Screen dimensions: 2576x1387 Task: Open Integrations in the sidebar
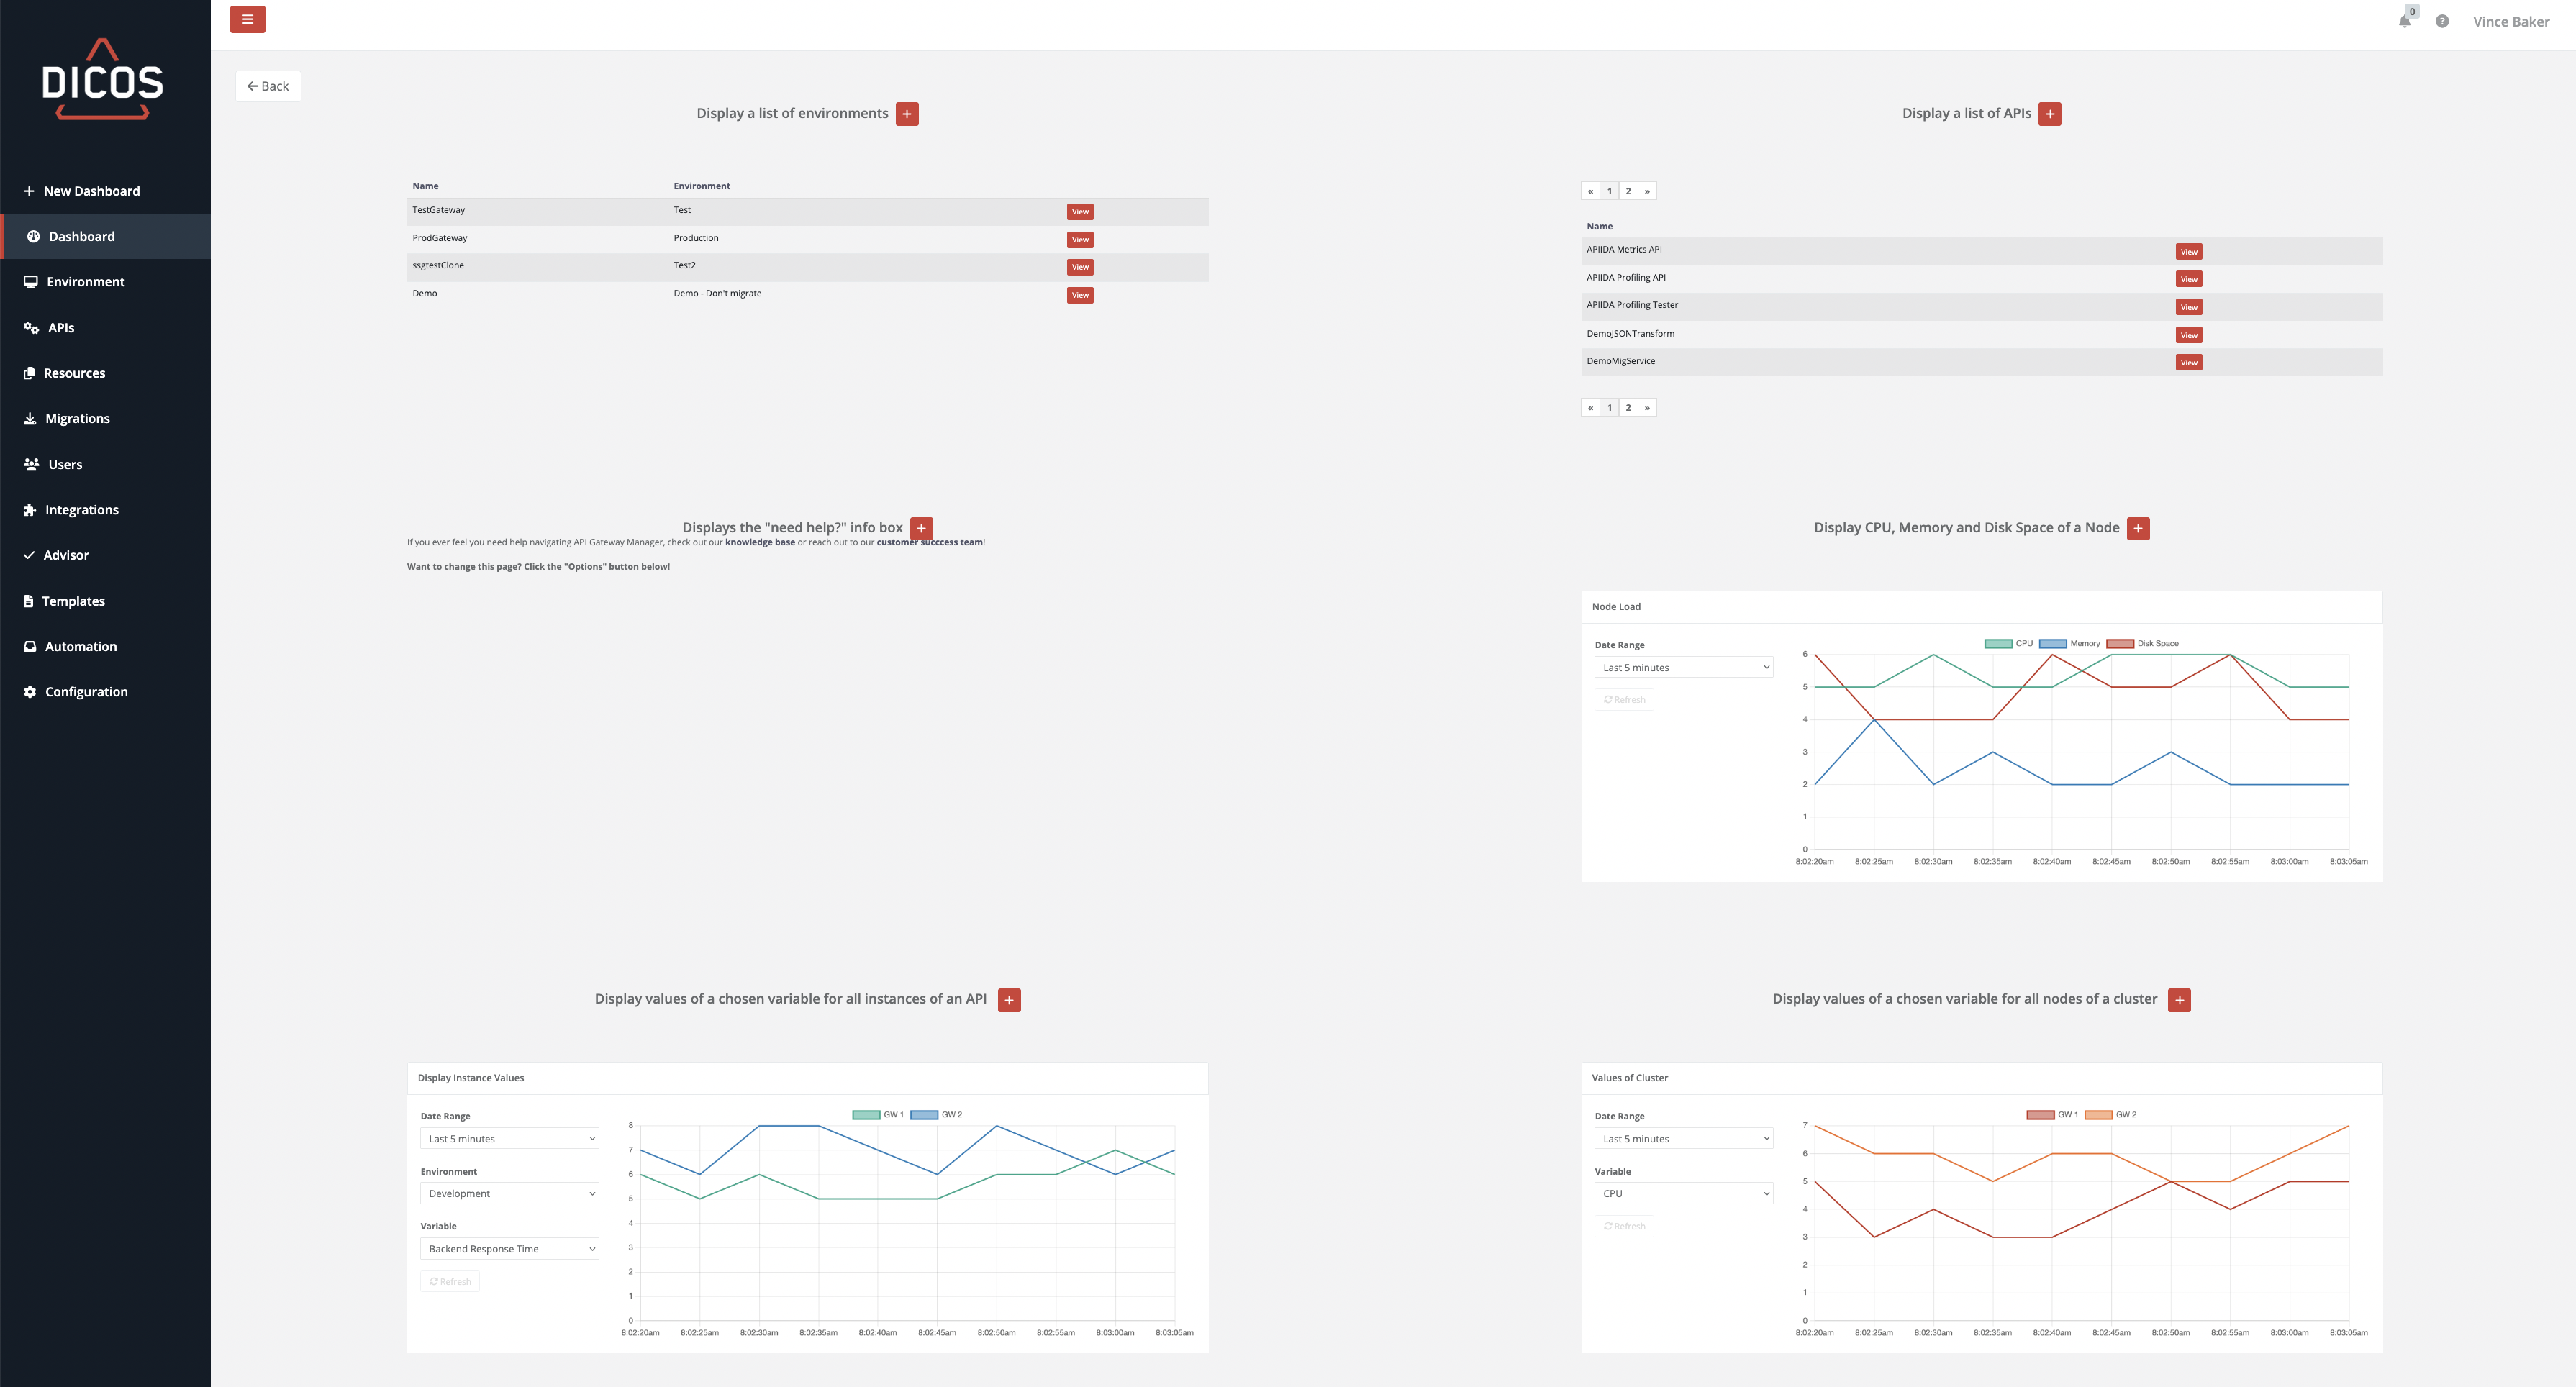[81, 510]
